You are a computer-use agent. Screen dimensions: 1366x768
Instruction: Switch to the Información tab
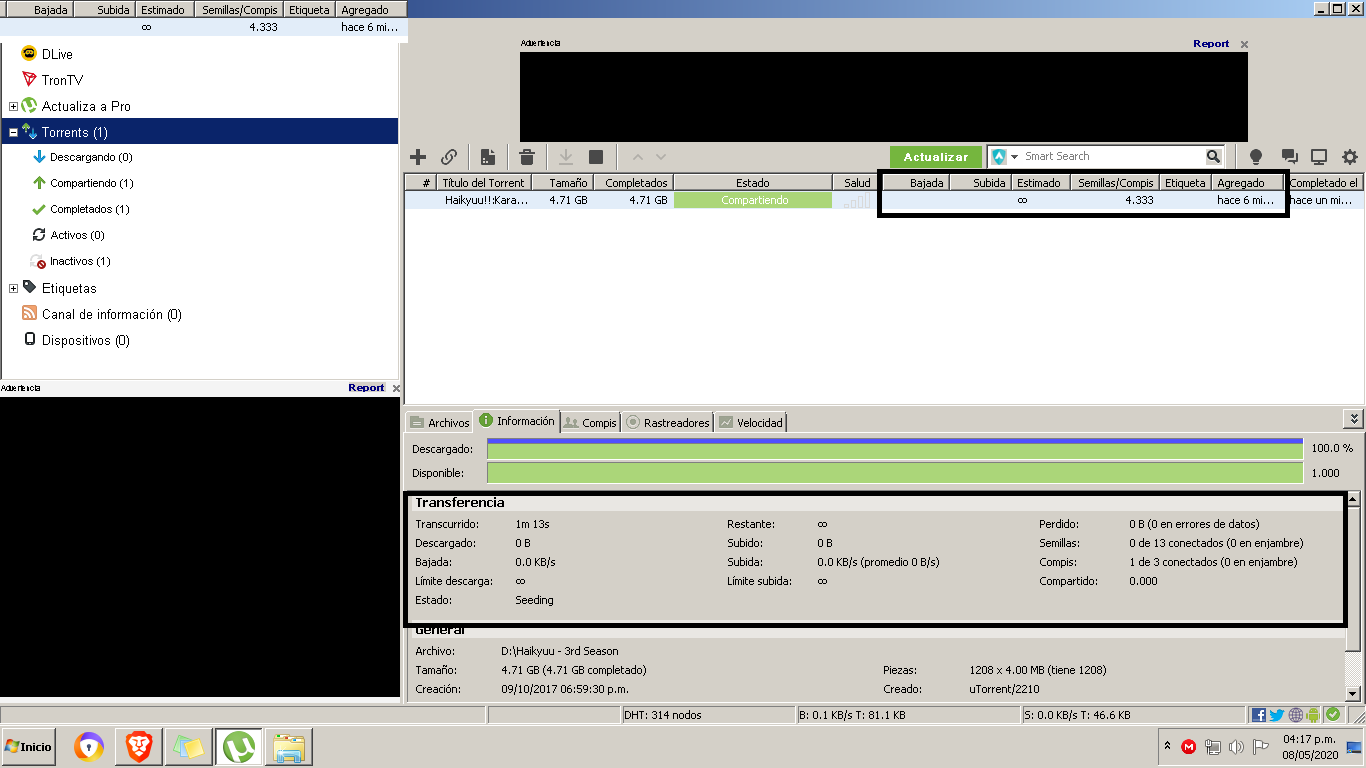[516, 421]
